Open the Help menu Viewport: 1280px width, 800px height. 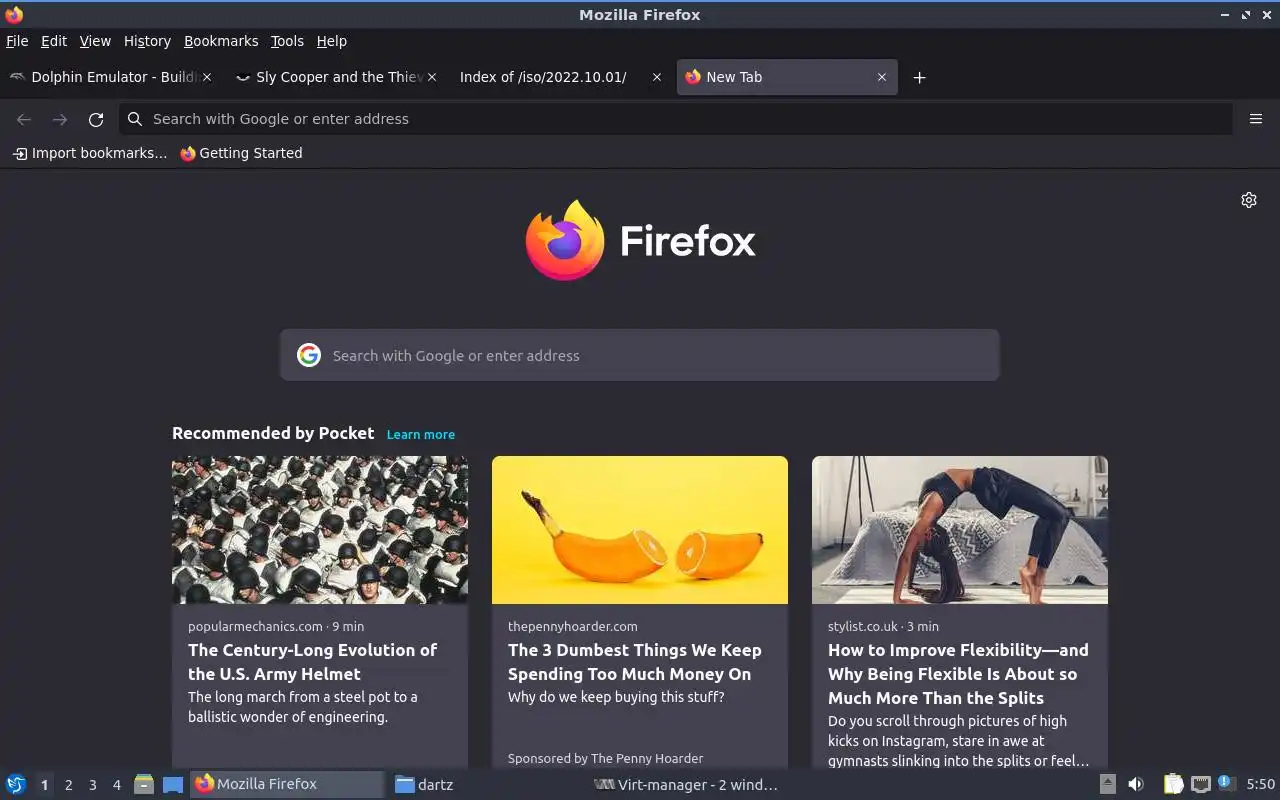pyautogui.click(x=332, y=41)
